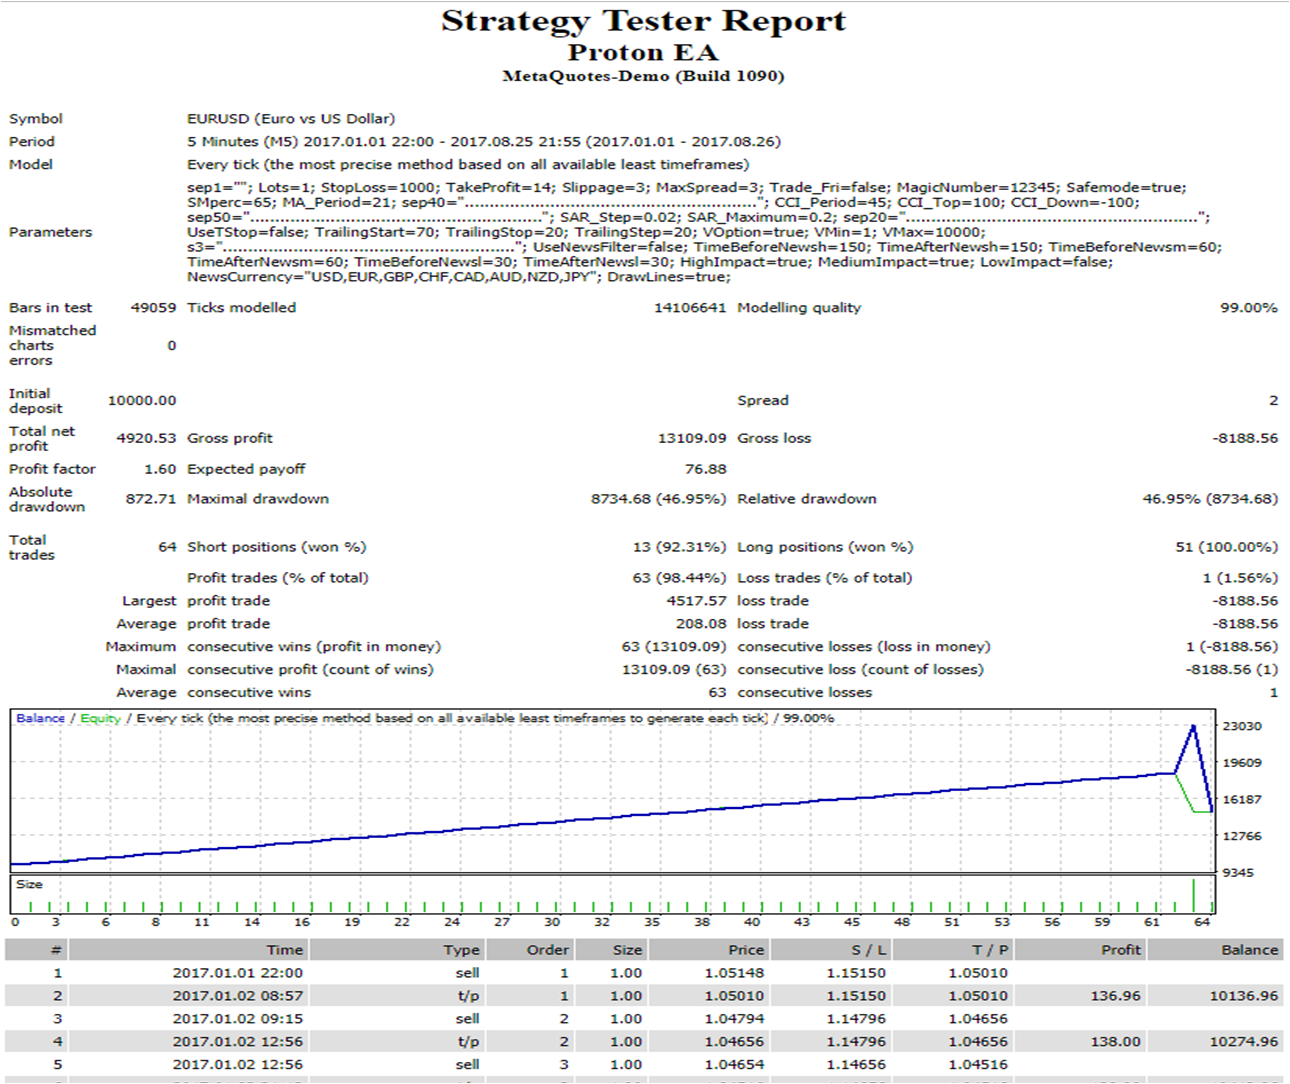
Task: Select the "Mismatched charts errors" label
Action: (53, 346)
